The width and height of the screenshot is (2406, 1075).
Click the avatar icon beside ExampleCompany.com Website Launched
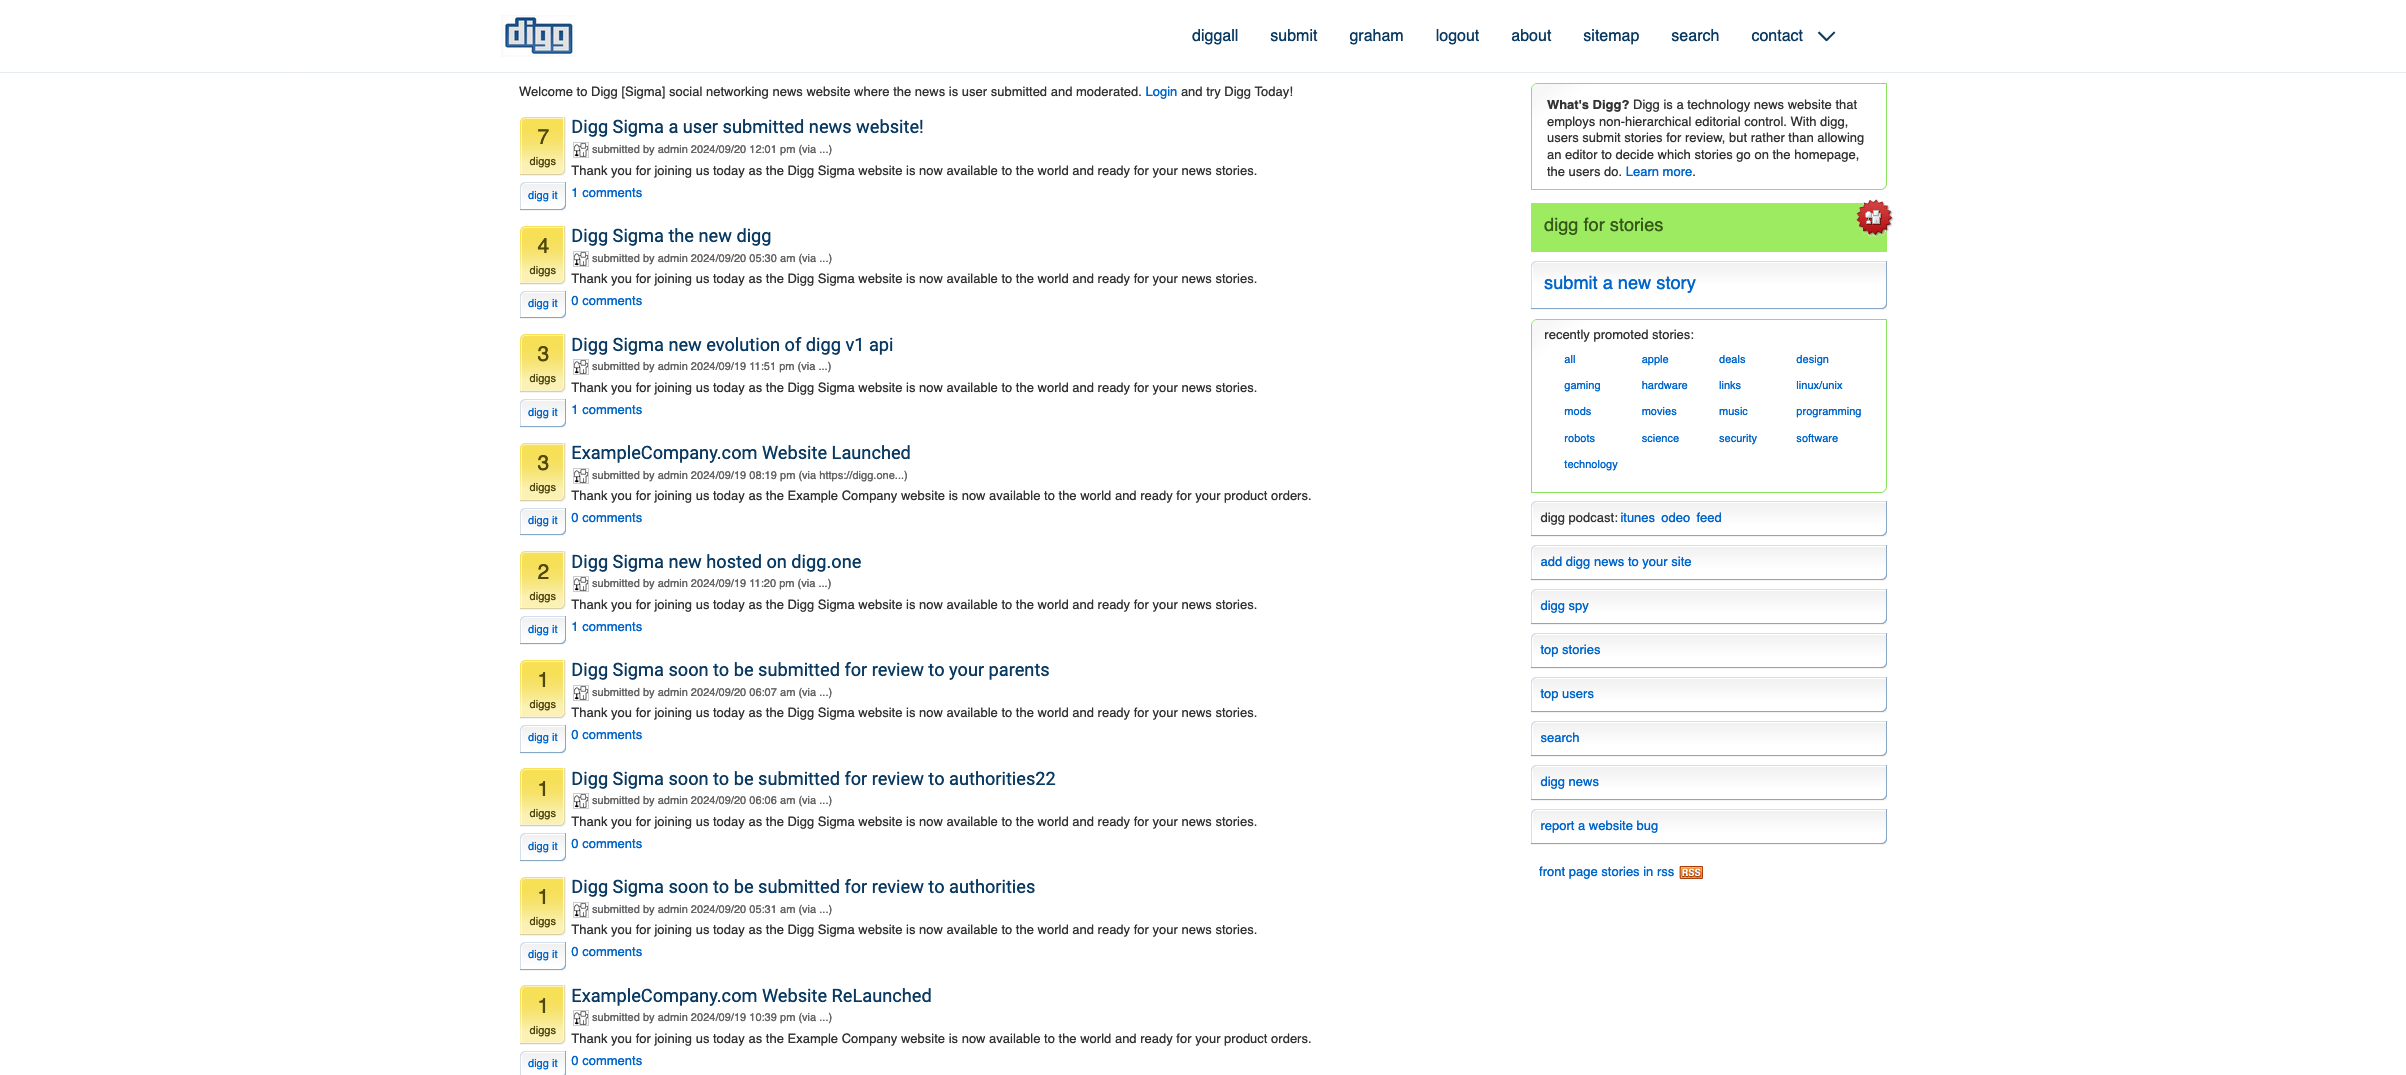click(581, 475)
